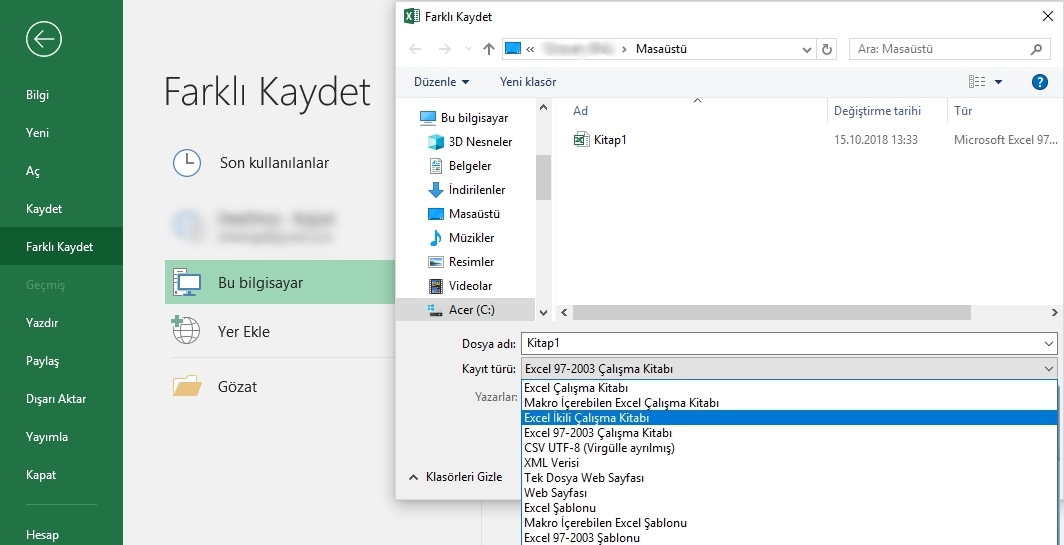The image size is (1064, 545).
Task: Open recent locations dropdown arrow
Action: [468, 49]
